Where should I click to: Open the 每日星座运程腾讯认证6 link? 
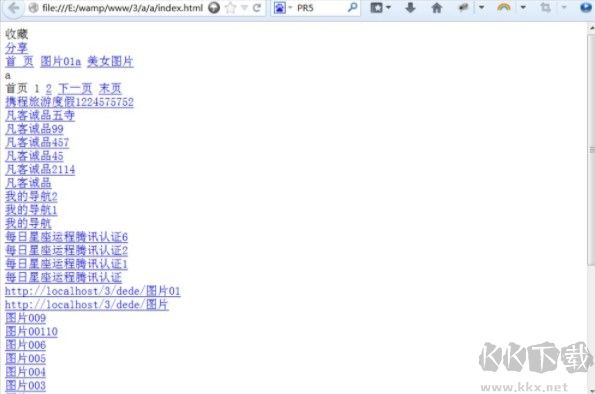pyautogui.click(x=66, y=237)
